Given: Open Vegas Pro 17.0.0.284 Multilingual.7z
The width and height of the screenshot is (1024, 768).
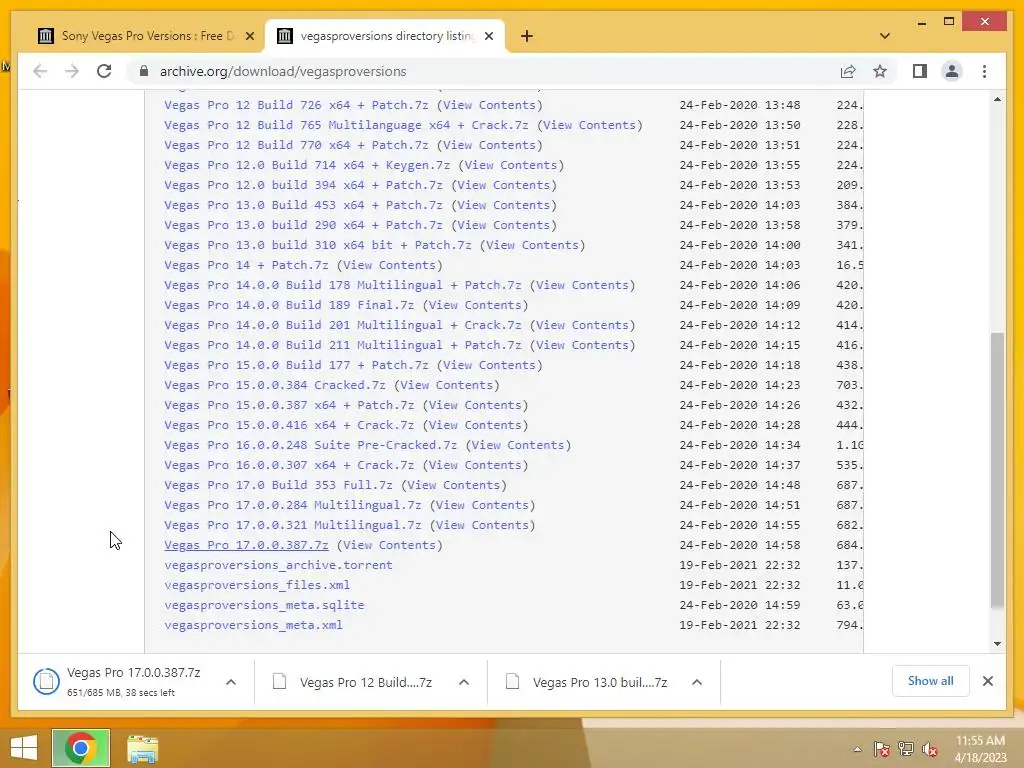Looking at the screenshot, I should pos(293,505).
